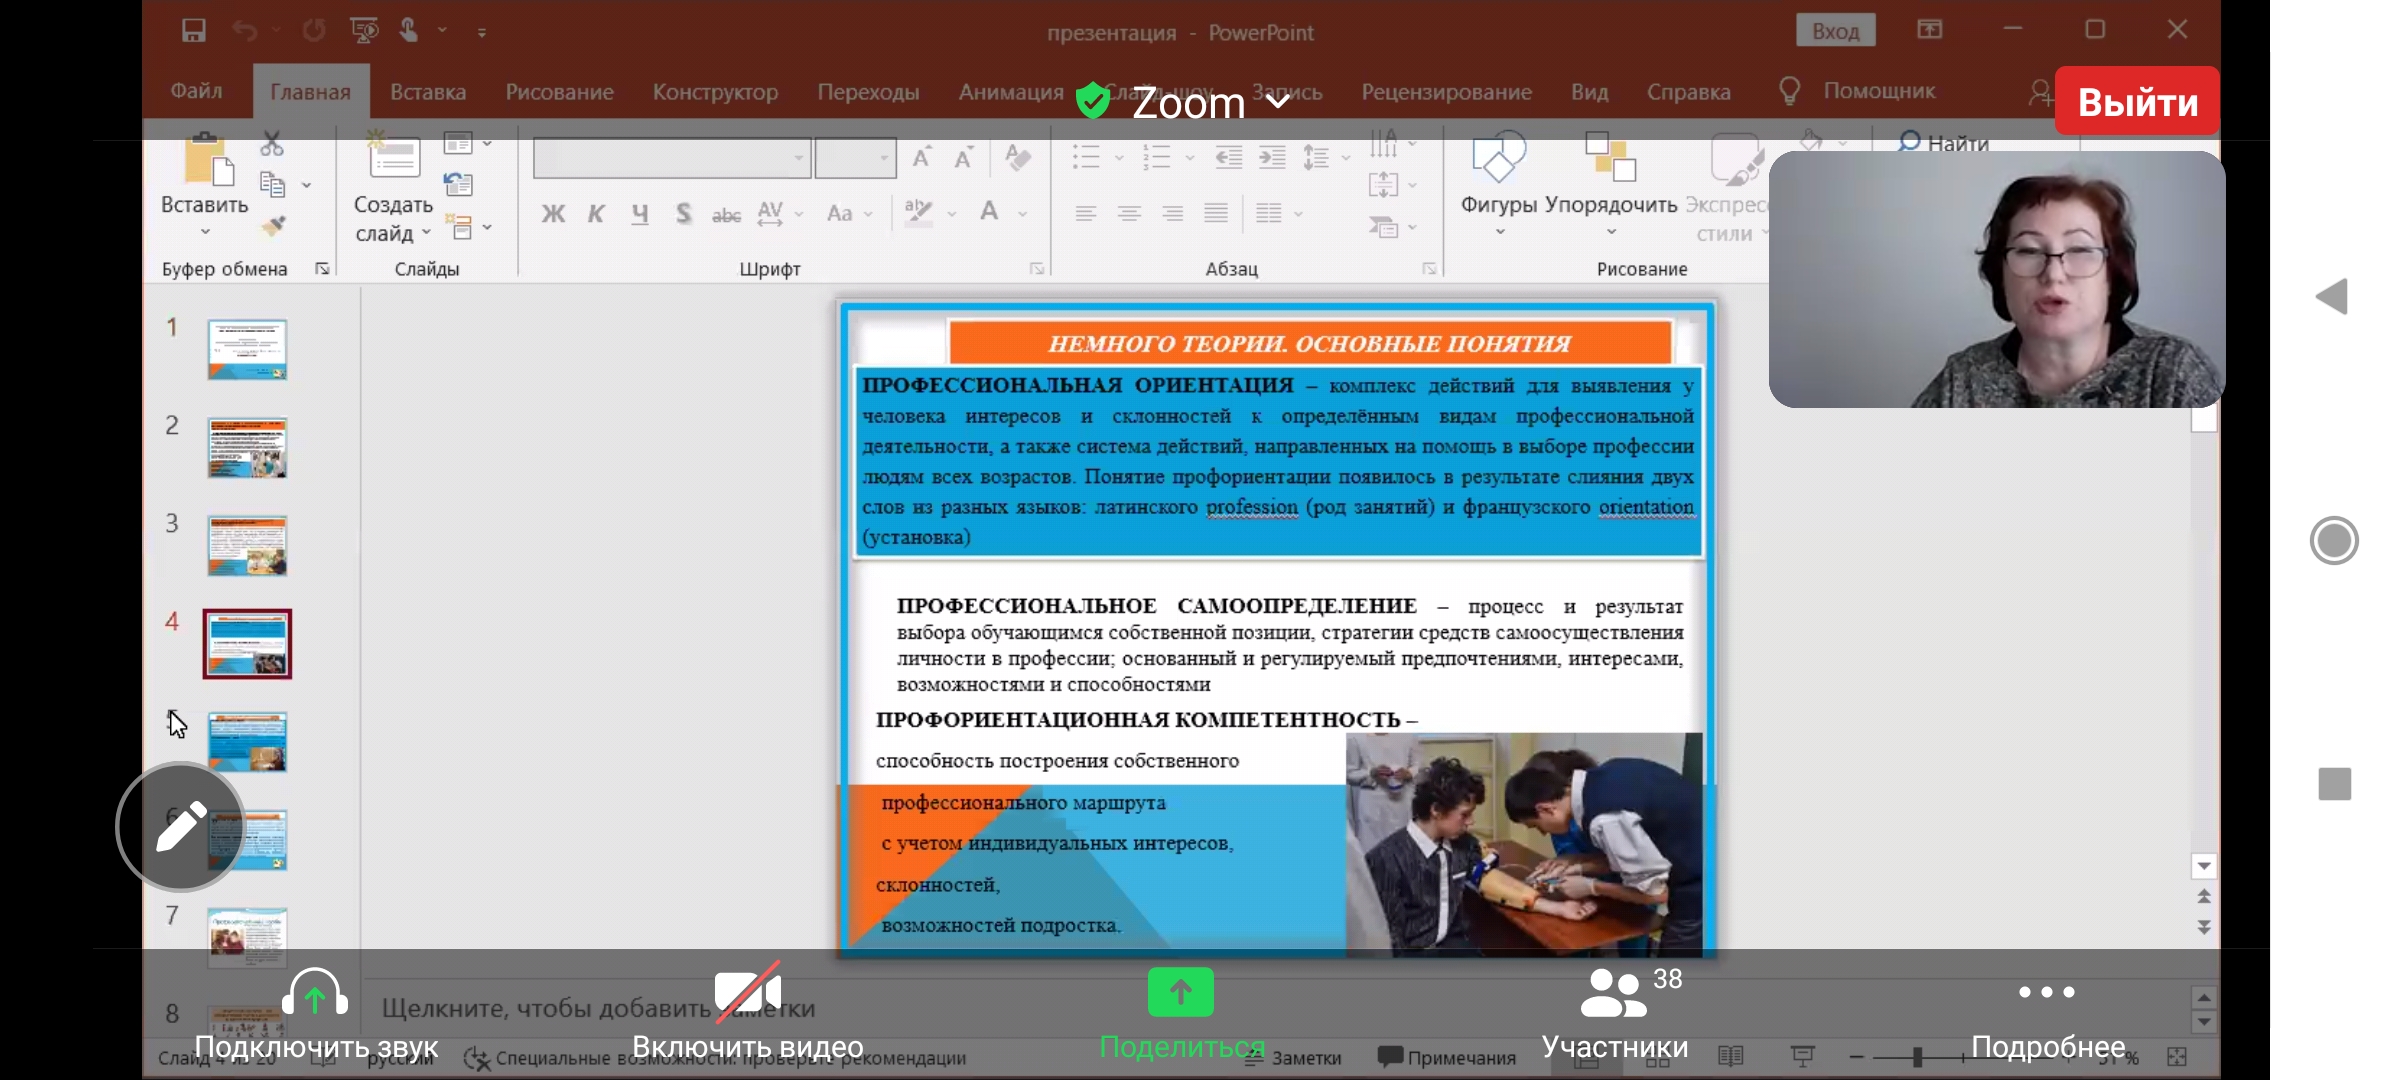Adjust the zoom slider in status bar
This screenshot has width=2400, height=1080.
(x=1916, y=1057)
